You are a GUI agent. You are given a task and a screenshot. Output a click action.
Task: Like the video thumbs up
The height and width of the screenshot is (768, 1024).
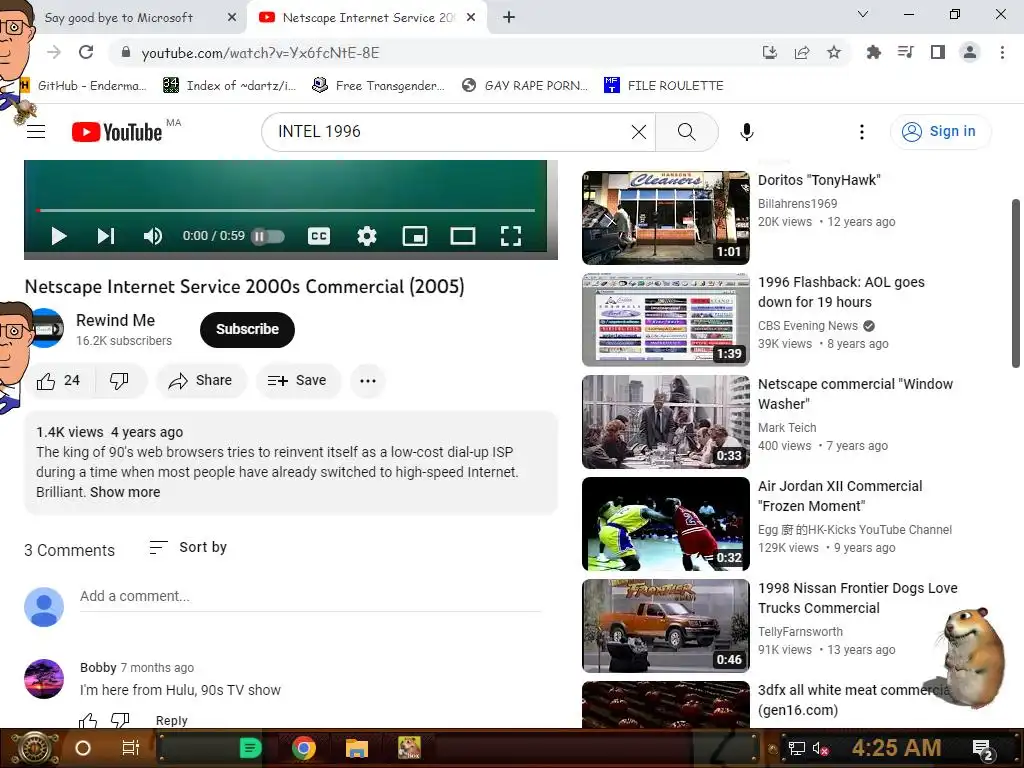pos(57,381)
